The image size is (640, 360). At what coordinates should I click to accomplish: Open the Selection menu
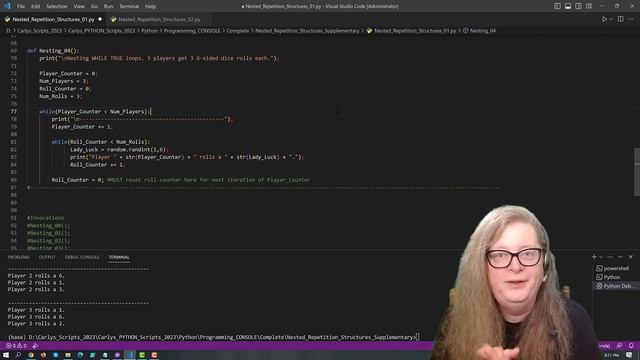pyautogui.click(x=57, y=7)
